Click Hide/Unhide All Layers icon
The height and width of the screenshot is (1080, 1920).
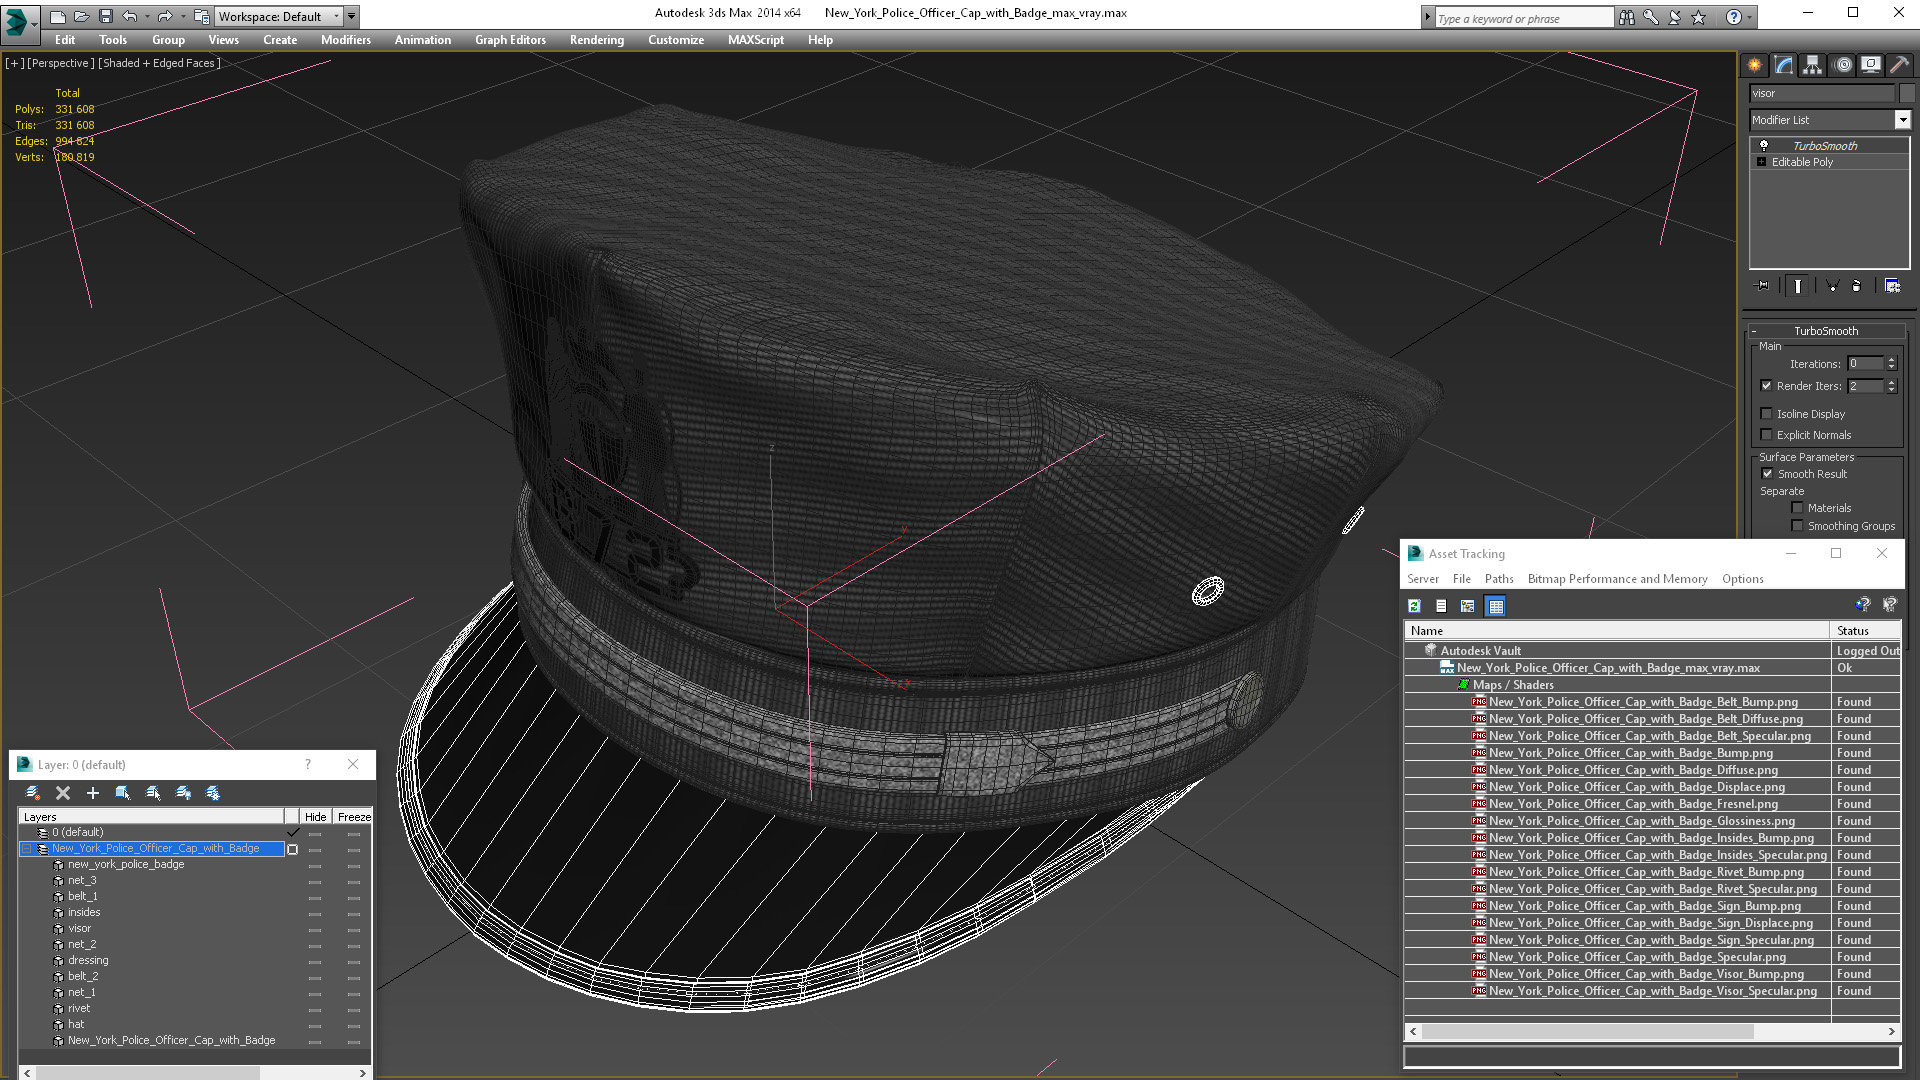pos(183,793)
